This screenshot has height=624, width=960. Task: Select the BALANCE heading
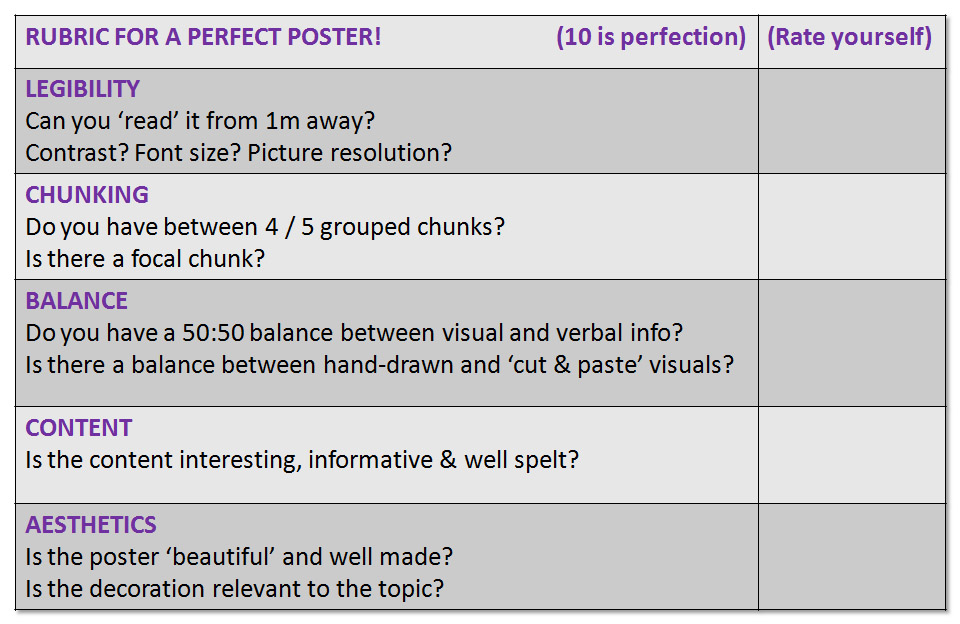pos(77,301)
